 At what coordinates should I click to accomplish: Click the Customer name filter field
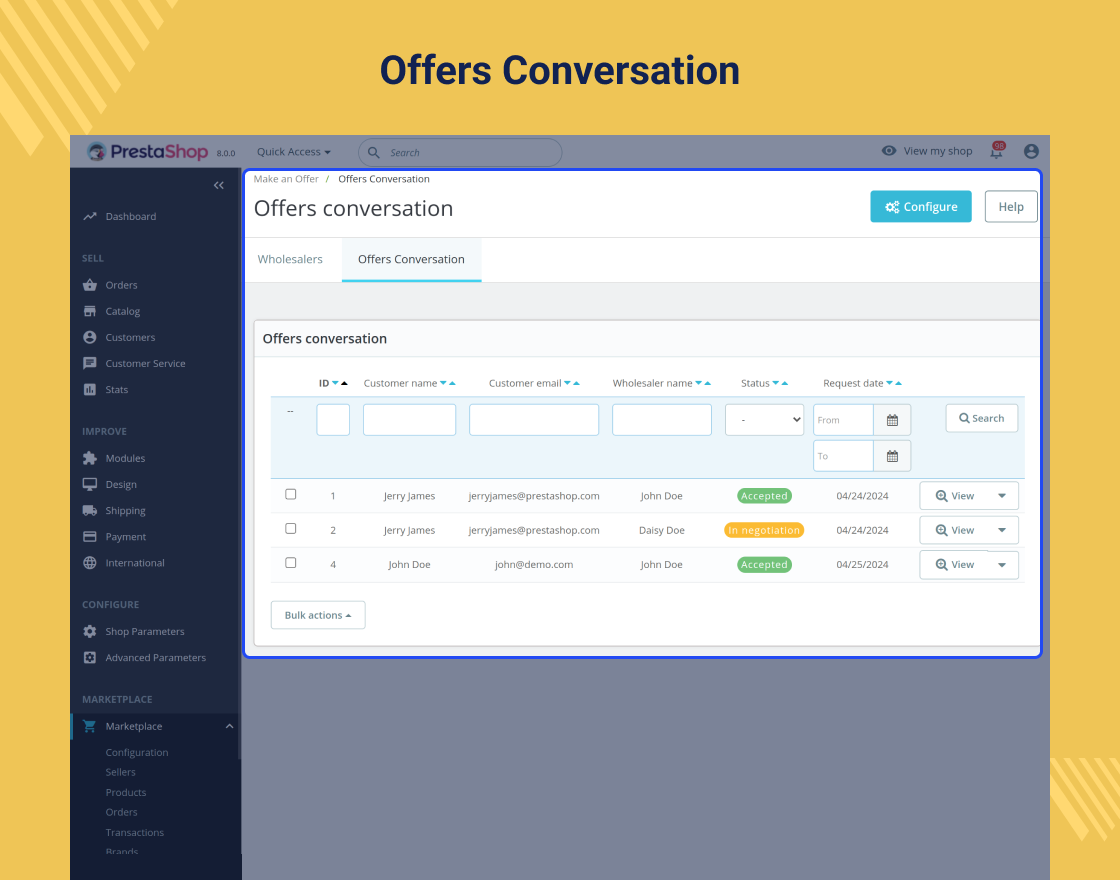(x=409, y=420)
